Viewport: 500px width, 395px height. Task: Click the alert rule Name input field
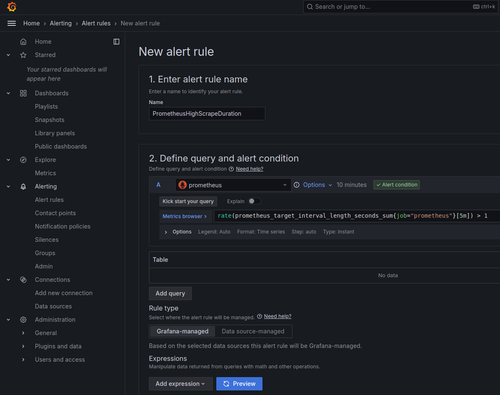point(207,114)
